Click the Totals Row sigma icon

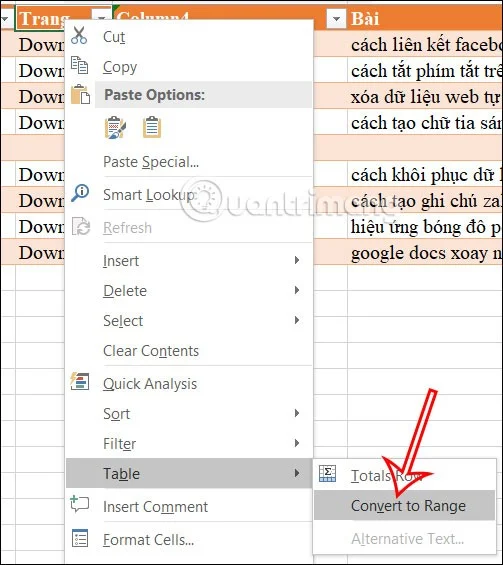[x=328, y=473]
